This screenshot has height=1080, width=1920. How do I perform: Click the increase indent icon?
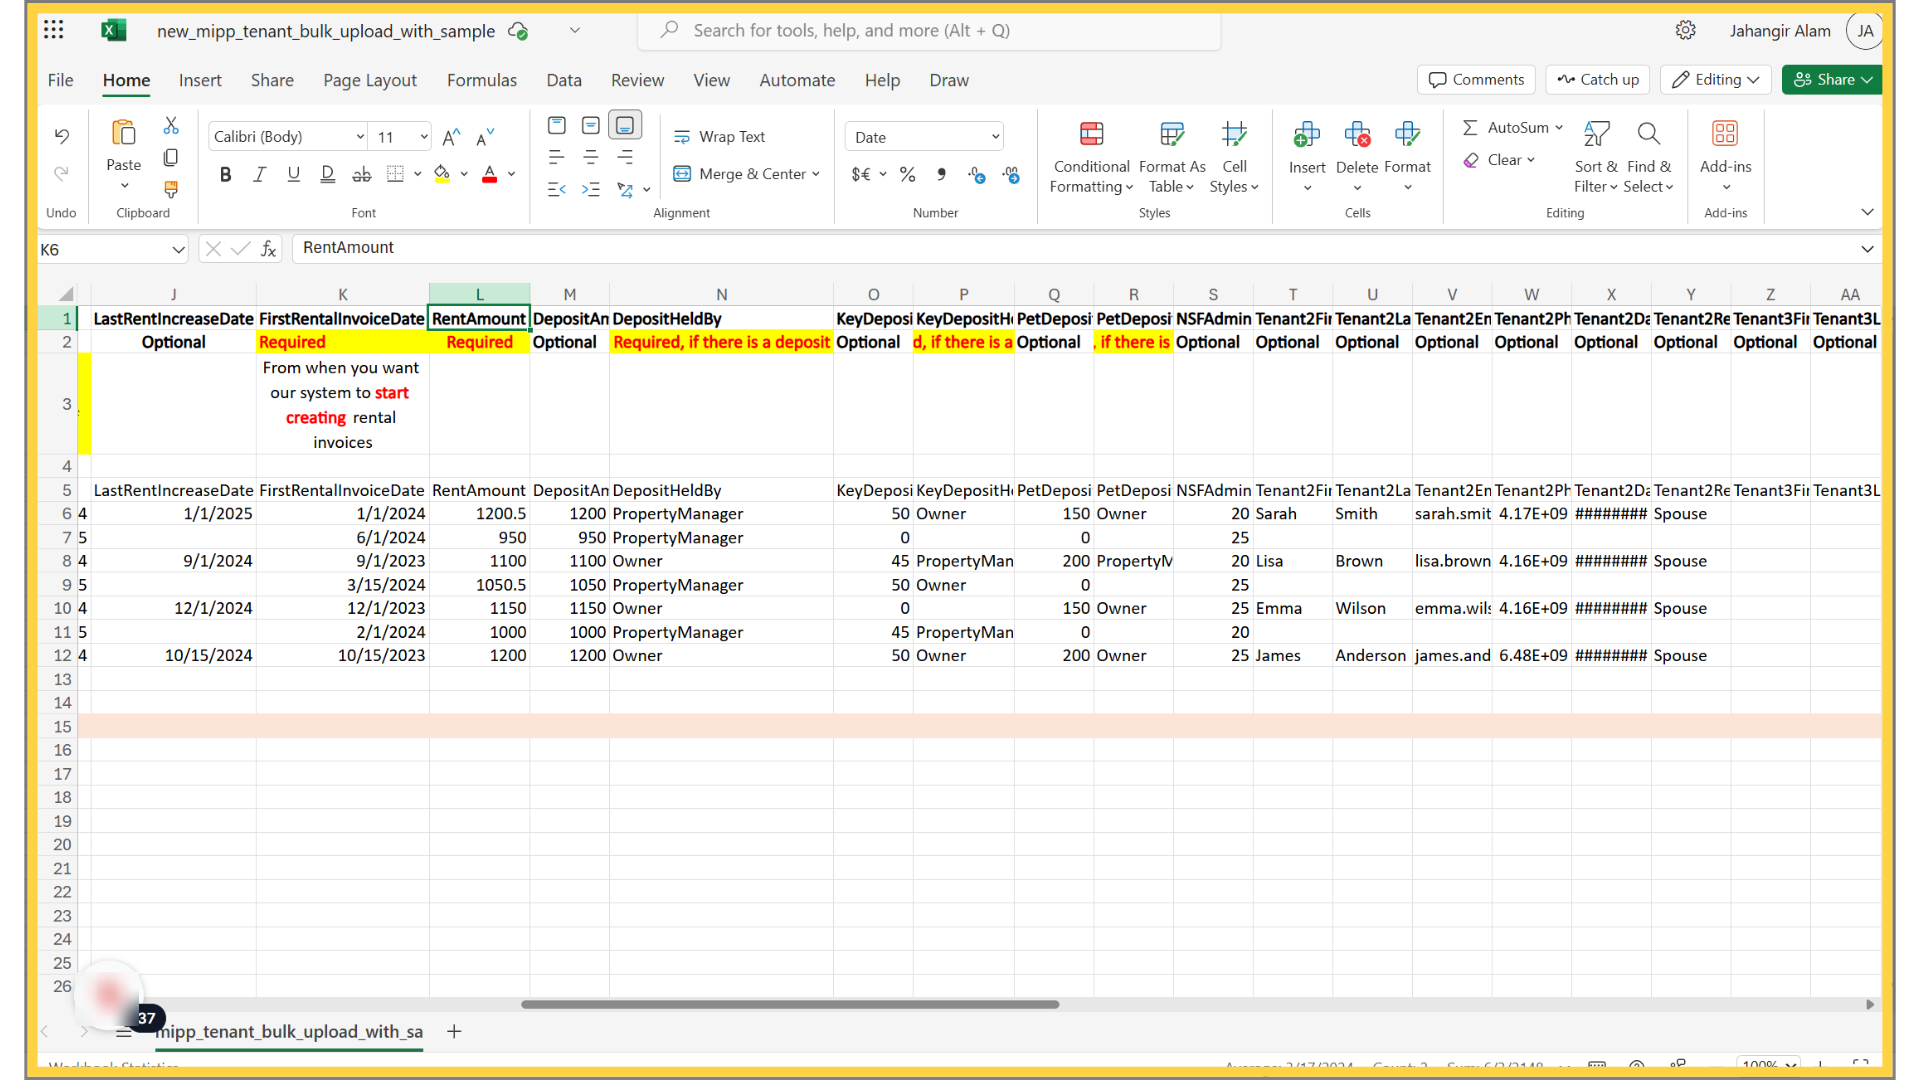pyautogui.click(x=591, y=189)
